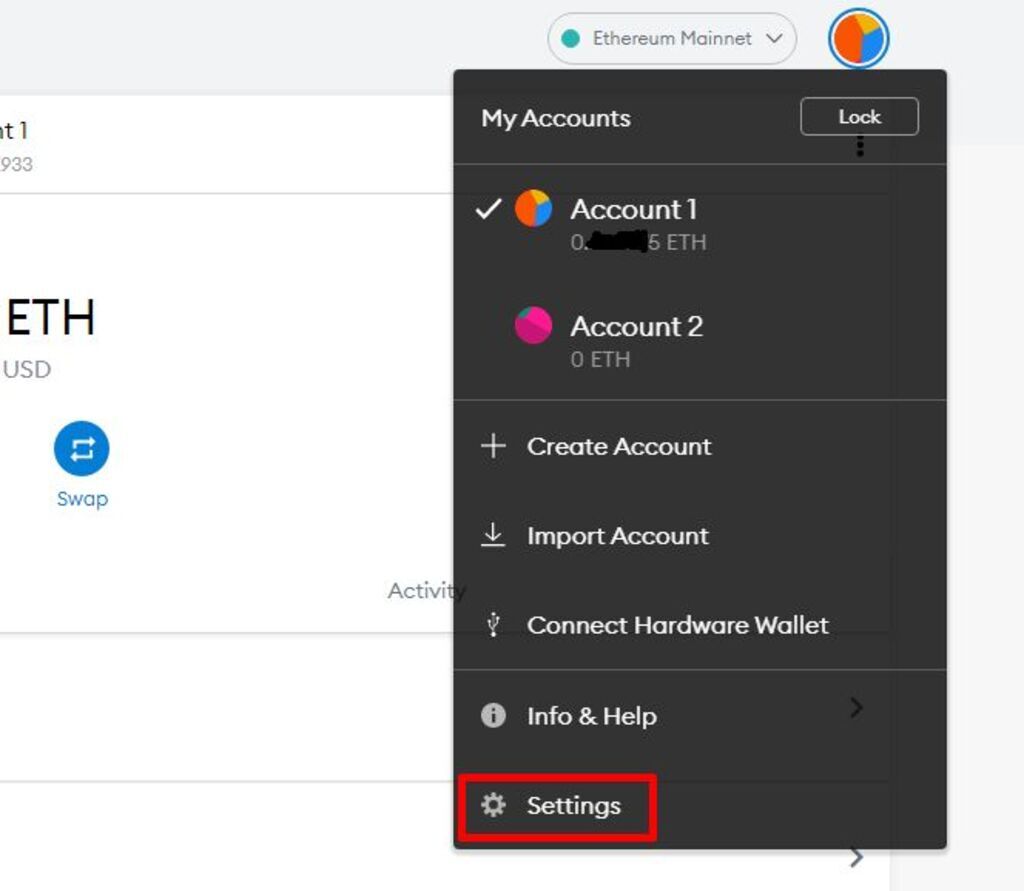This screenshot has width=1024, height=891.
Task: Click the pink Account 2 avatar
Action: (x=533, y=326)
